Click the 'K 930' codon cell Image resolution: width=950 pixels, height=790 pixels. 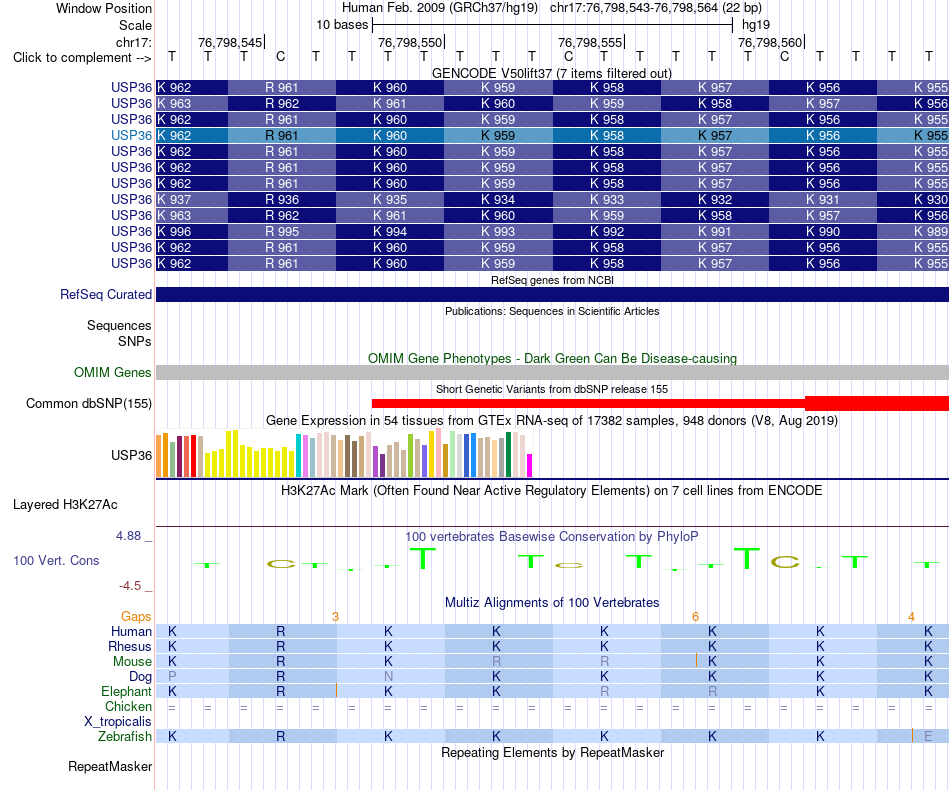coord(913,199)
